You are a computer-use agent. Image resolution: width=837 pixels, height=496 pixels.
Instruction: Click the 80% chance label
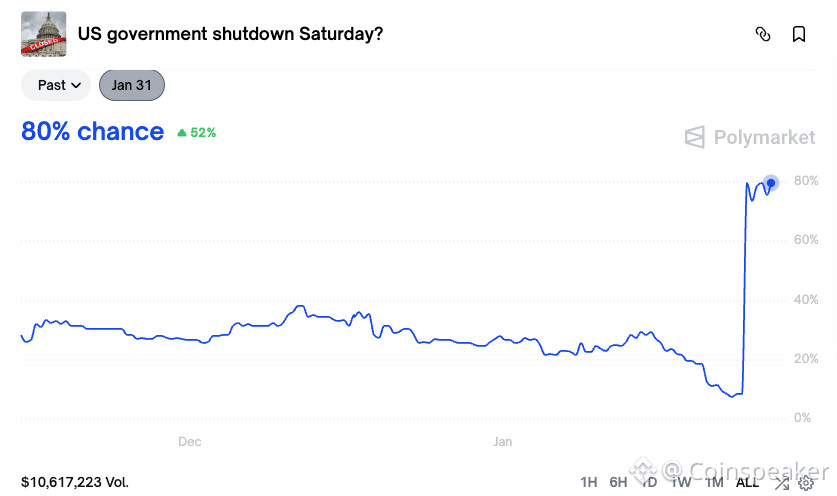[93, 131]
